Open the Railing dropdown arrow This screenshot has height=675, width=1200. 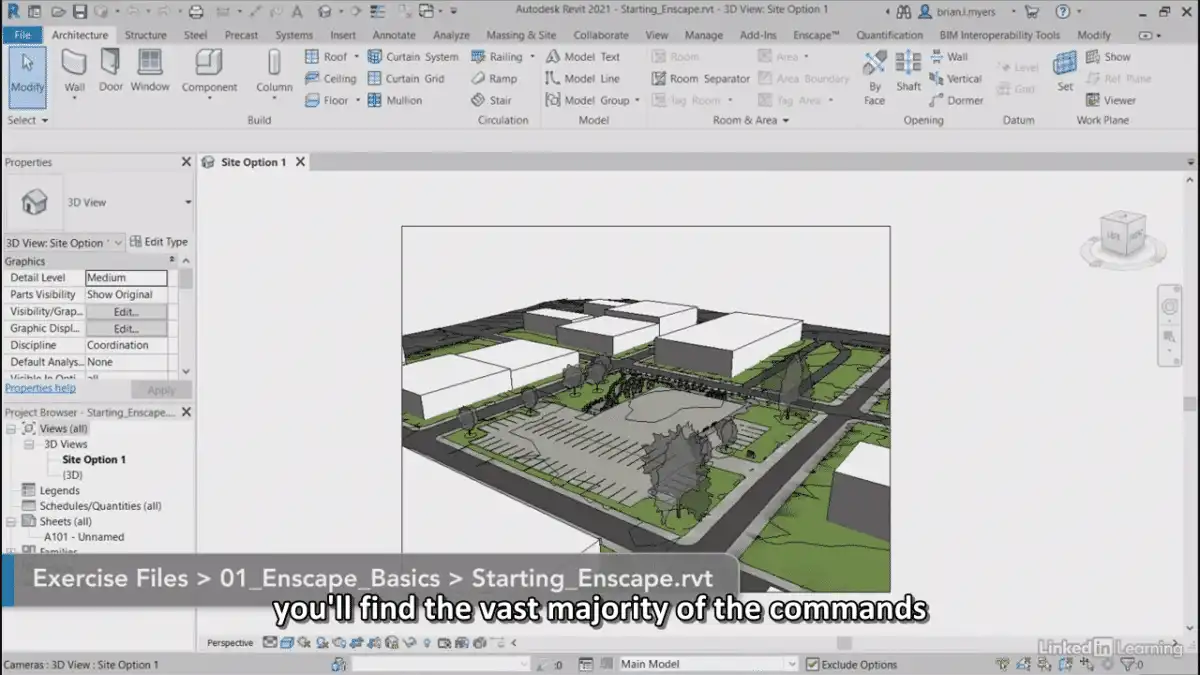click(532, 57)
